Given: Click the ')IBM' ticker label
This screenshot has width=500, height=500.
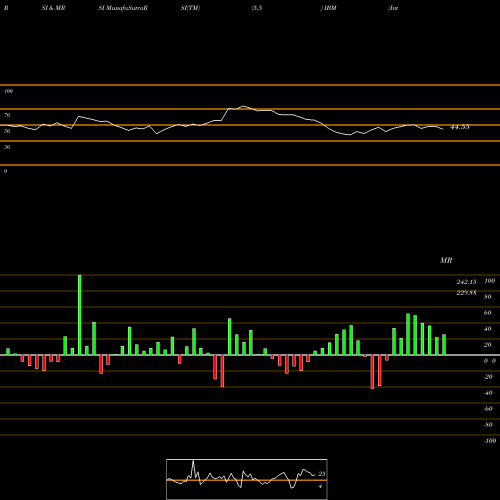Looking at the screenshot, I should tap(328, 8).
